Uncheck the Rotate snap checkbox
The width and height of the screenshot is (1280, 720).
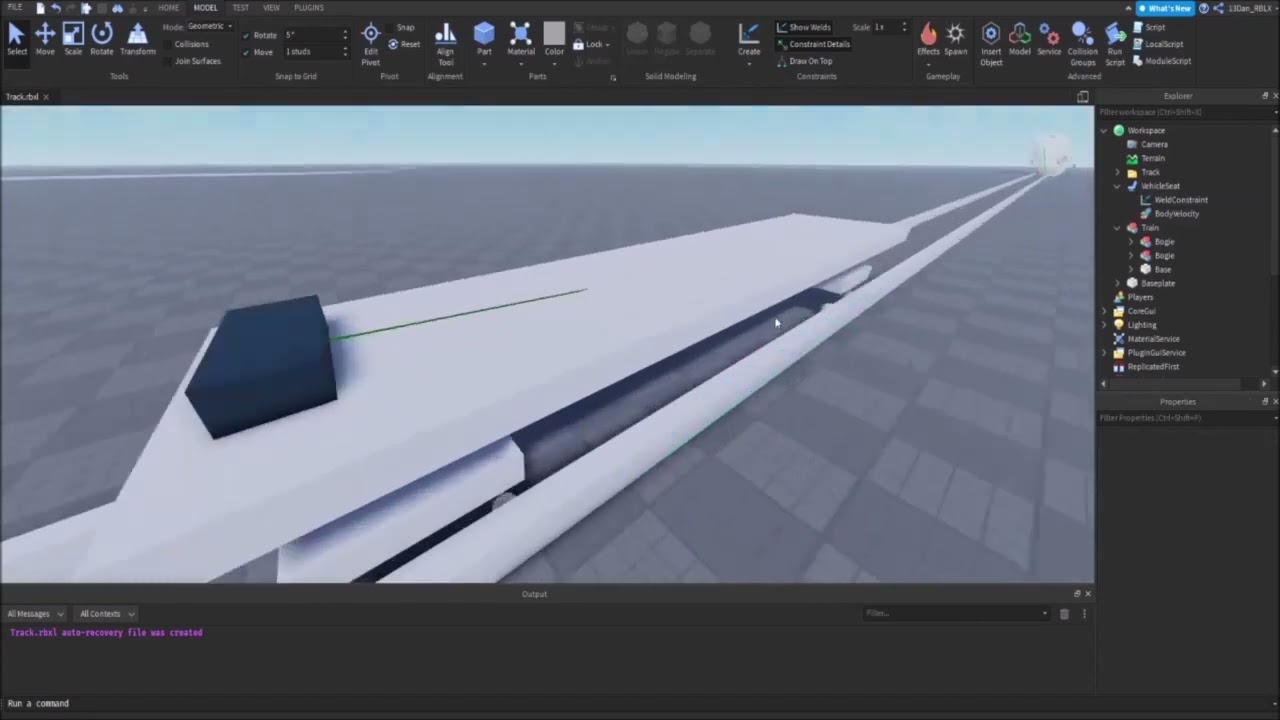(x=246, y=35)
